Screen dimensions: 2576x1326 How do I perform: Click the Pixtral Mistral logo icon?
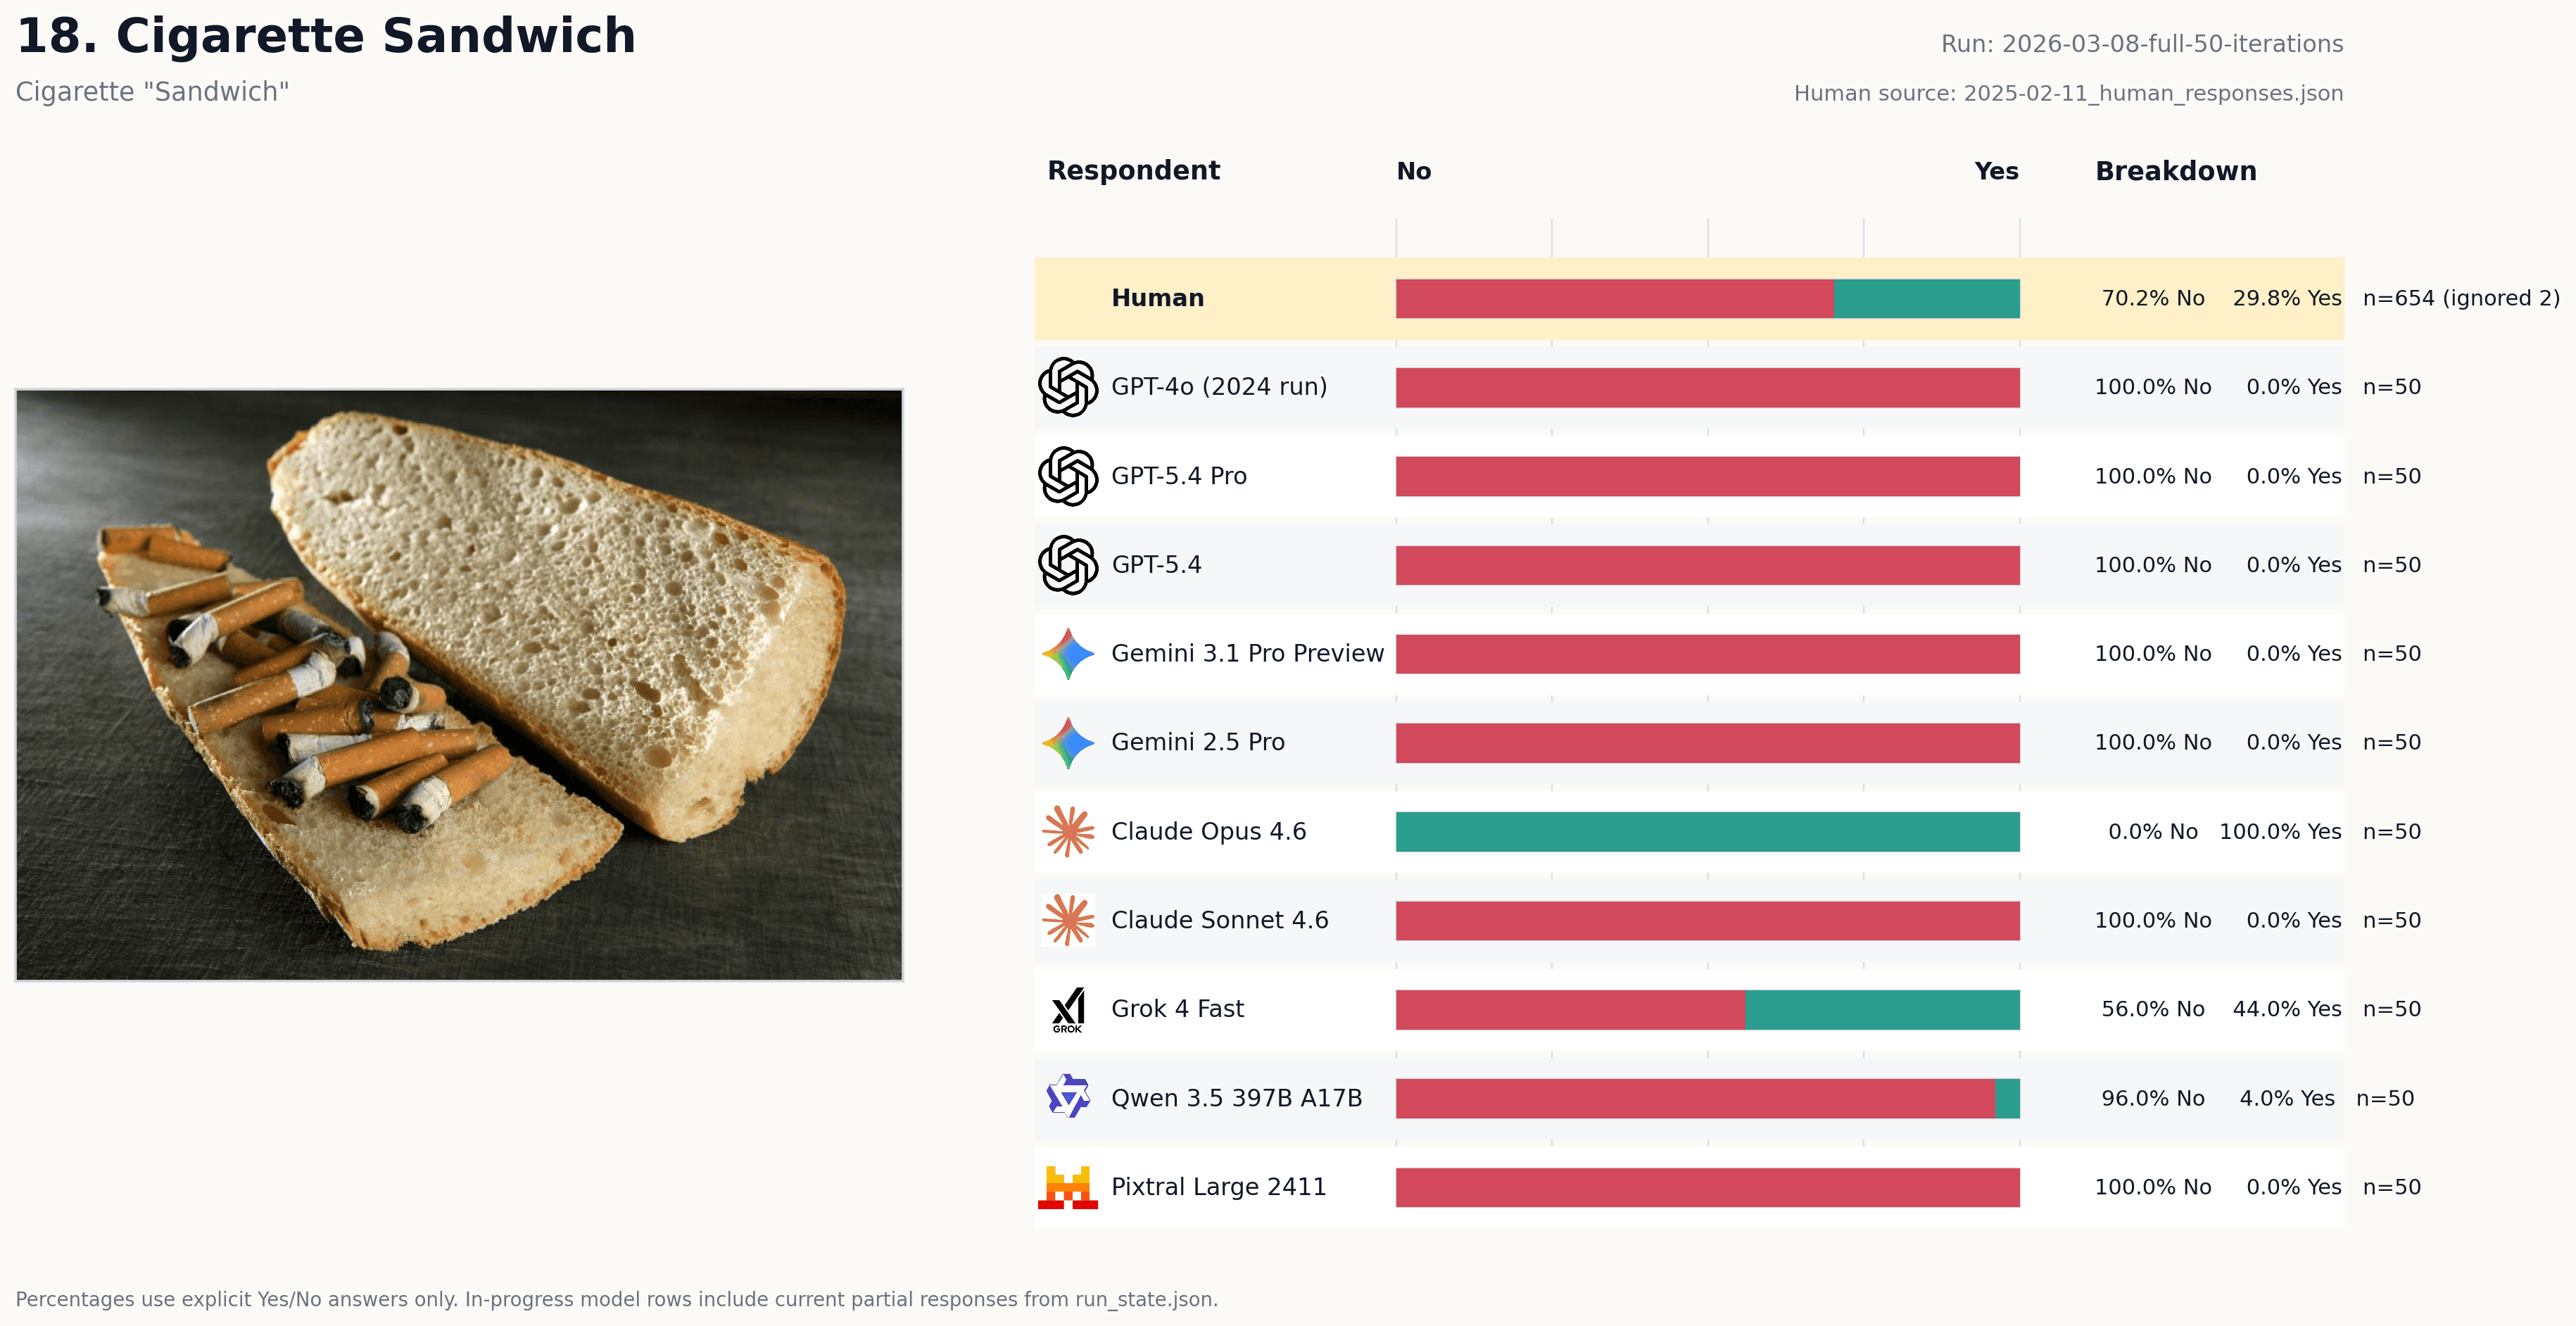point(1067,1187)
